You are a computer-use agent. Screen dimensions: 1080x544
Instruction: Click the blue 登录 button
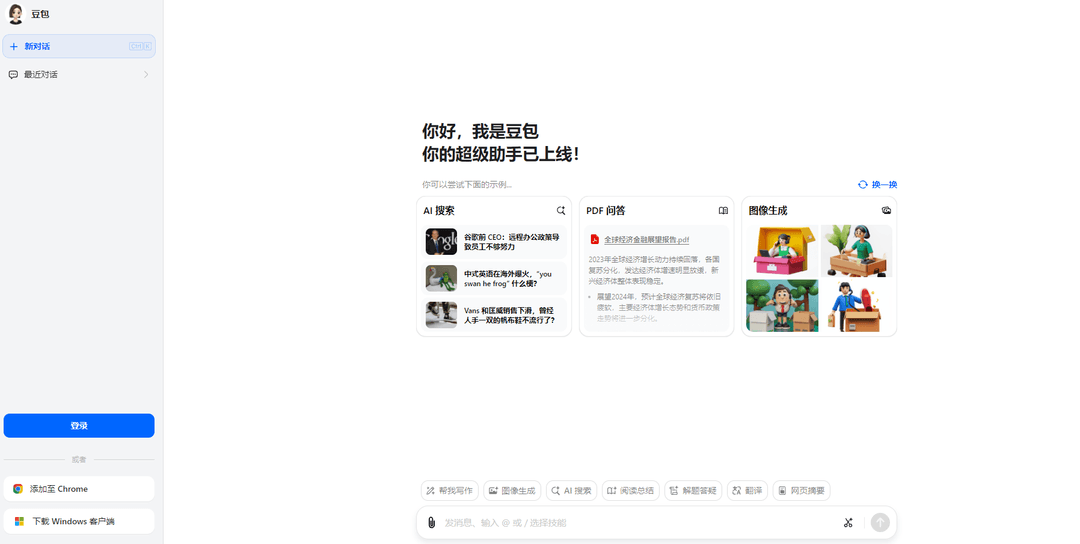[x=79, y=426]
